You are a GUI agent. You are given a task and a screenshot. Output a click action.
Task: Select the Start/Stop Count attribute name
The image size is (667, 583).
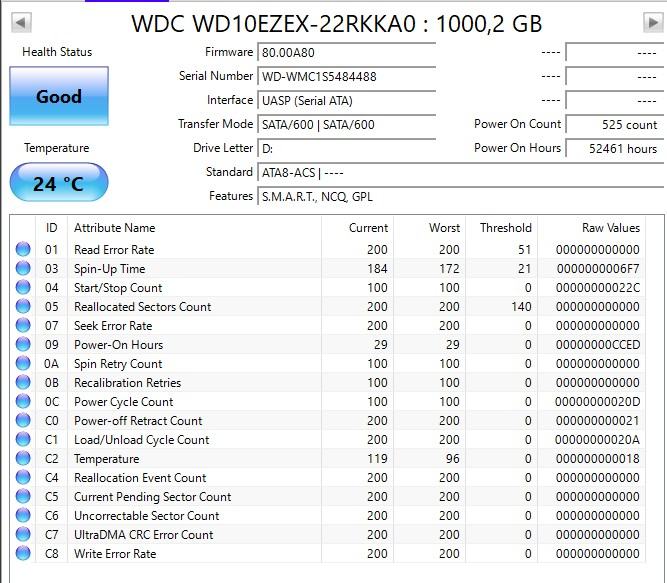(118, 288)
